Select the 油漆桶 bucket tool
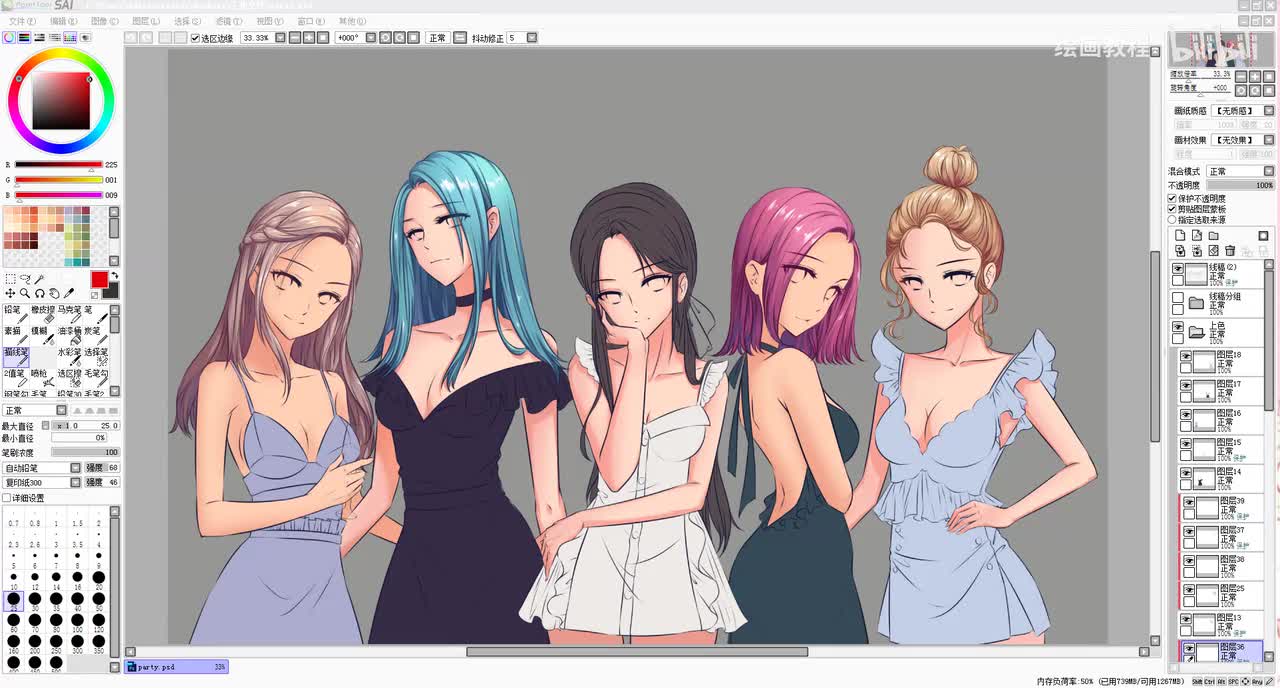Viewport: 1280px width, 688px height. point(70,336)
